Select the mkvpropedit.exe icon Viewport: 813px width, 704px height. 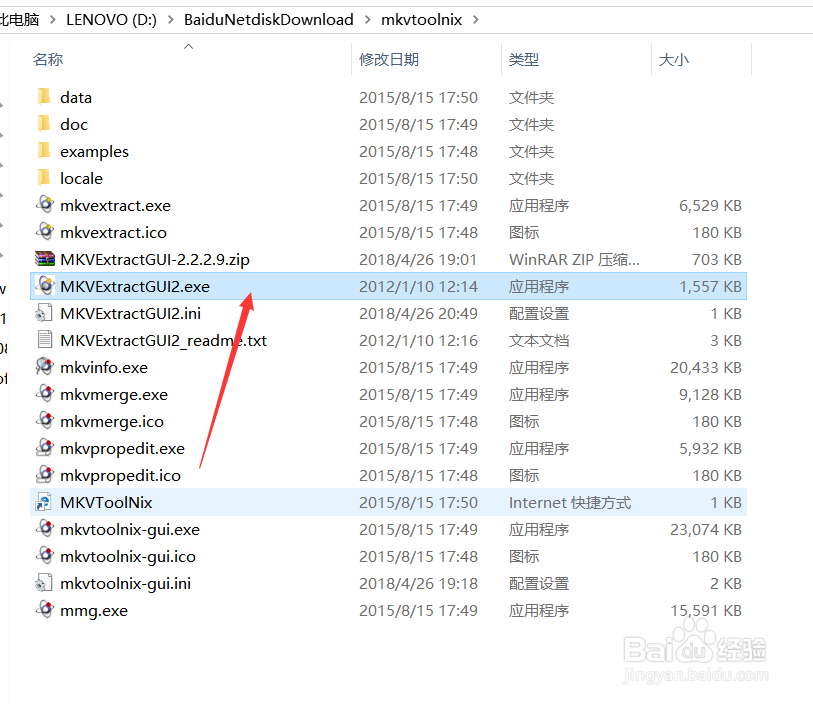pyautogui.click(x=45, y=448)
